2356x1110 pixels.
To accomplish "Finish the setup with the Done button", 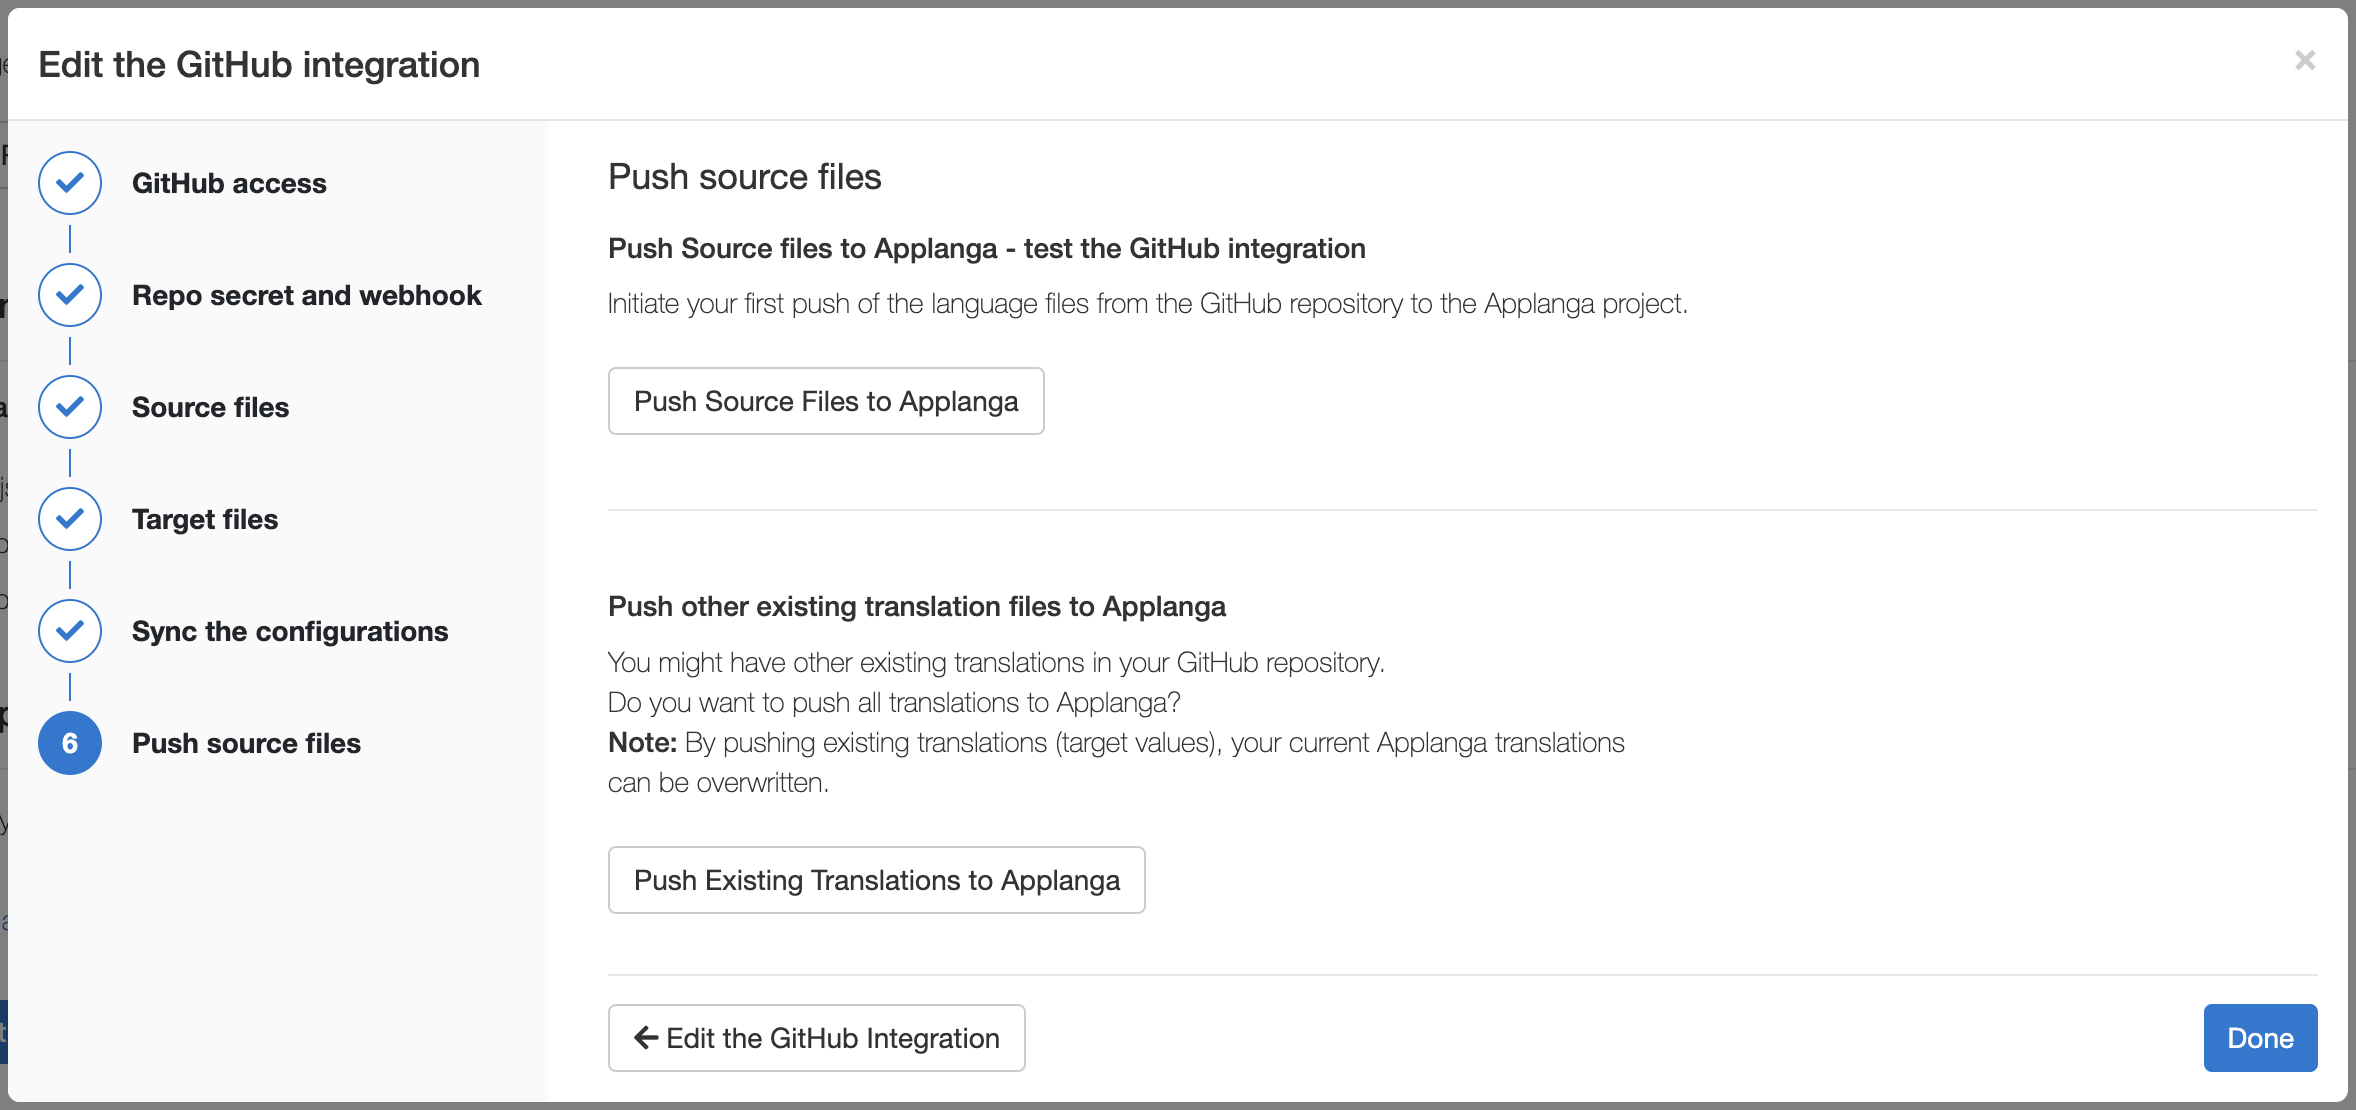I will pos(2260,1038).
